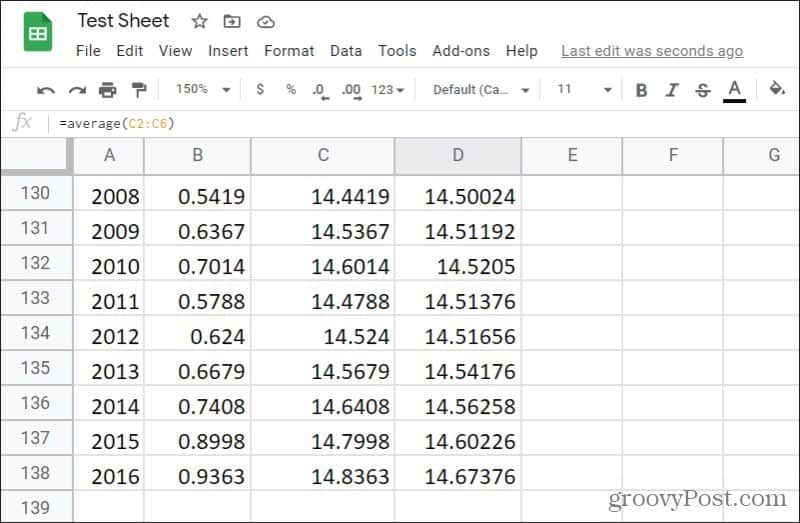The height and width of the screenshot is (523, 800).
Task: Open the Data menu
Action: [x=346, y=51]
